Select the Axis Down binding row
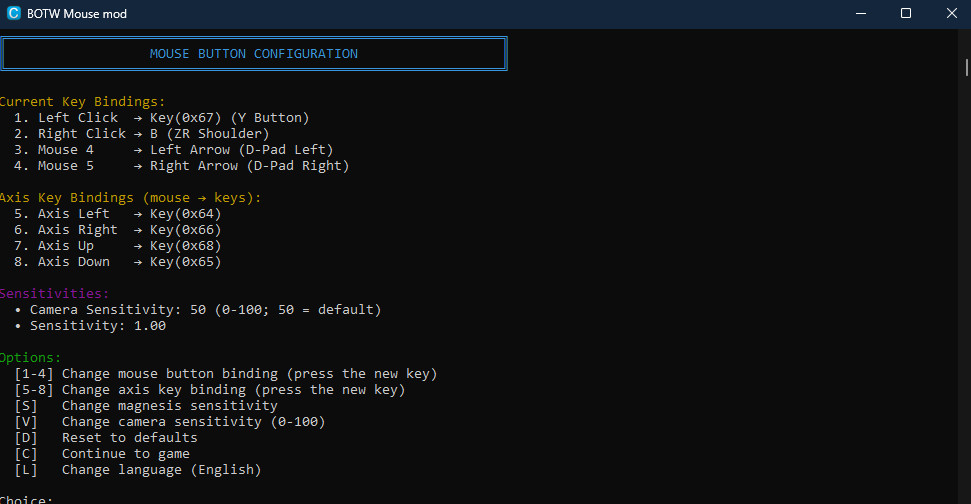Image resolution: width=971 pixels, height=504 pixels. point(118,262)
